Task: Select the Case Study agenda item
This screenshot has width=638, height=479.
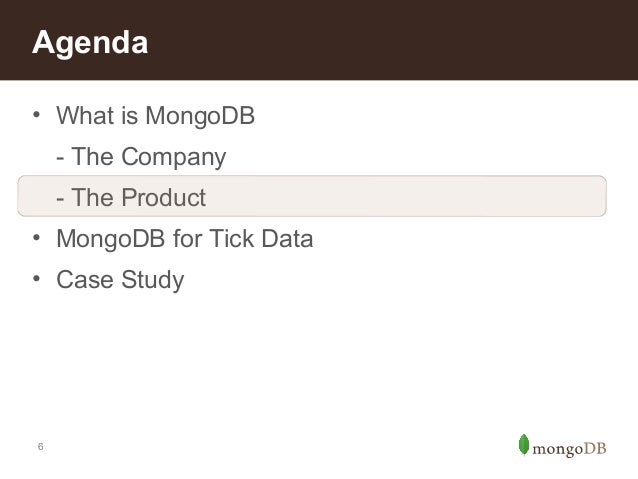Action: pyautogui.click(x=120, y=280)
